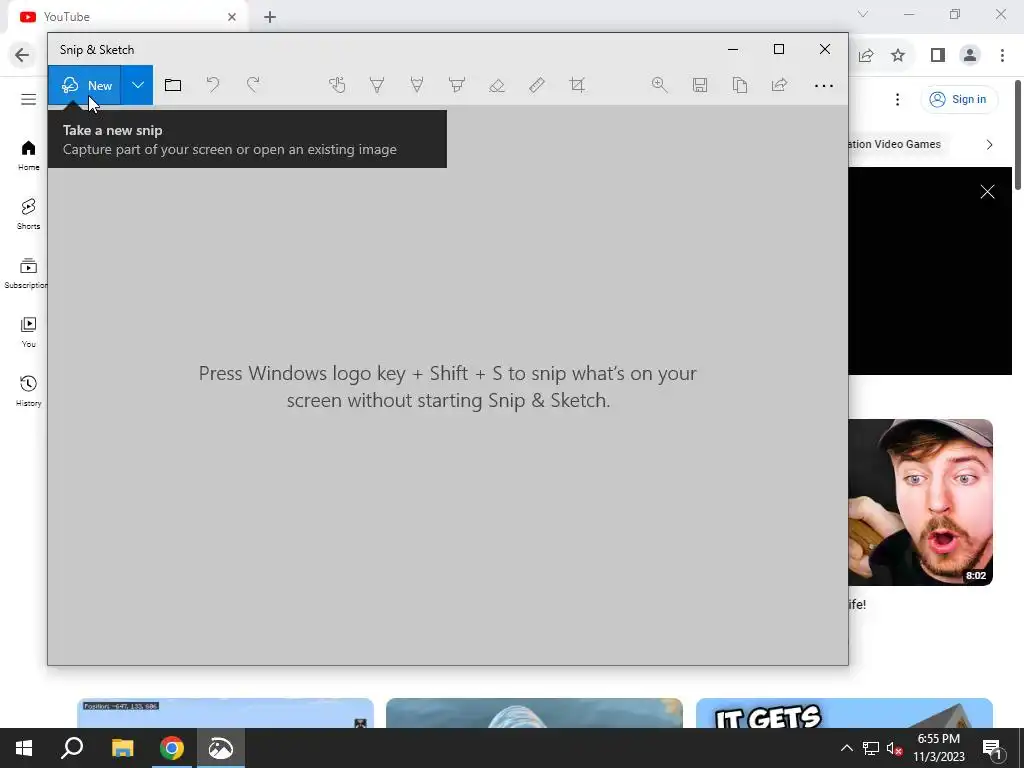
Task: Open Chrome profile avatar
Action: tap(970, 56)
